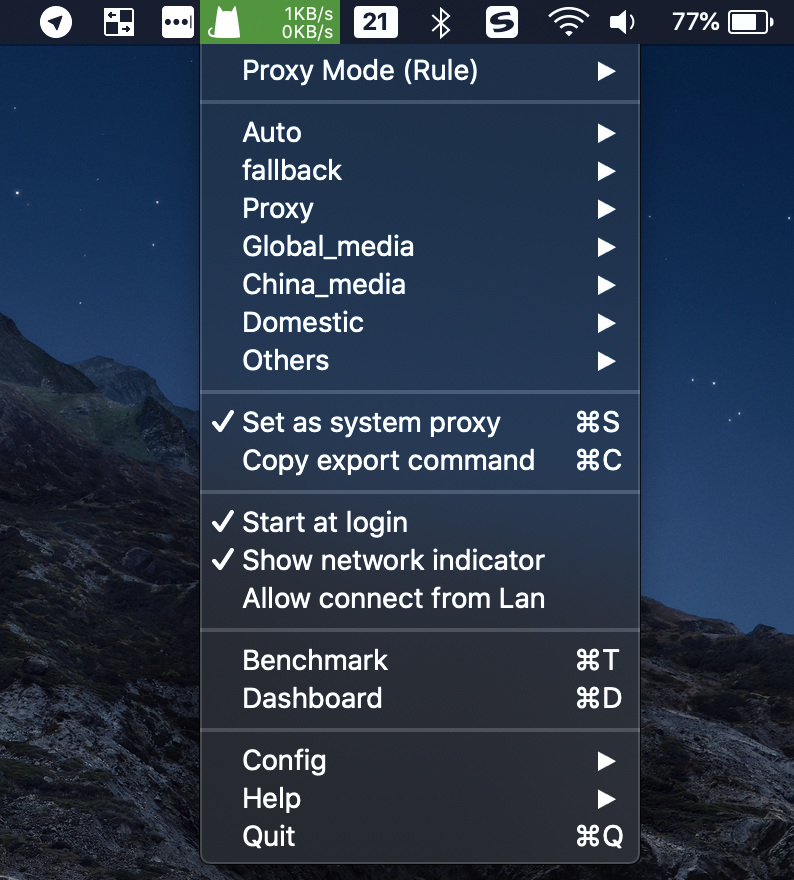Open the volume speaker icon
This screenshot has height=880, width=794.
[622, 22]
